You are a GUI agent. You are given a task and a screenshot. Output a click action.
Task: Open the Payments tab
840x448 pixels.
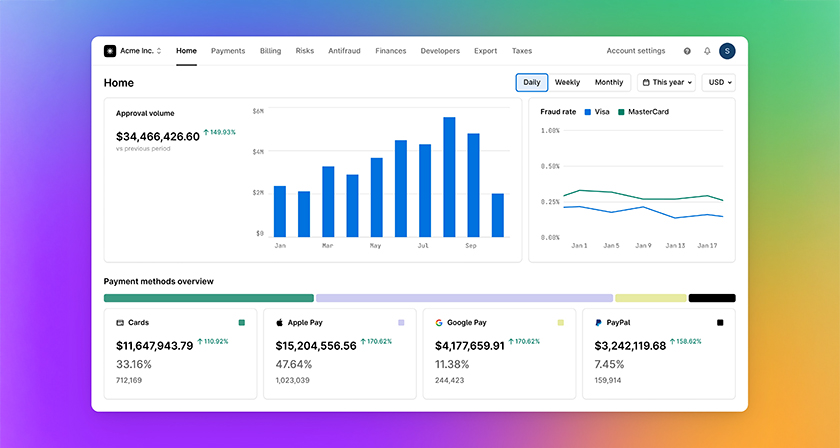coord(228,51)
